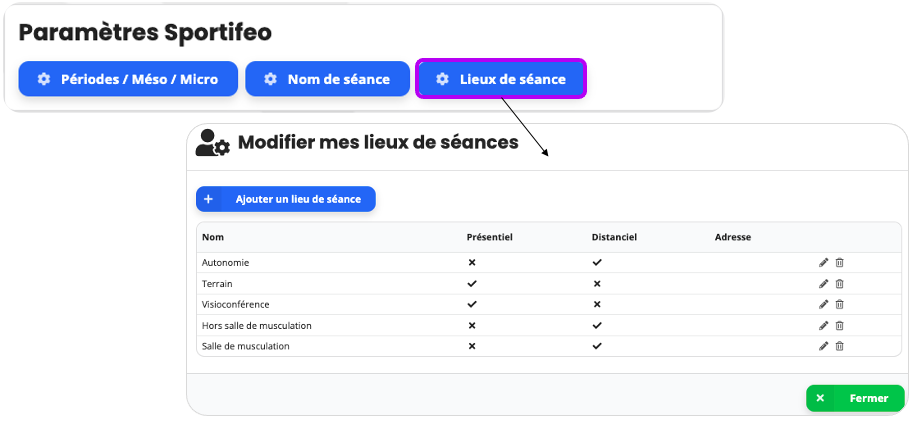Select the Visioconférence name cell
913x421 pixels.
click(x=236, y=305)
